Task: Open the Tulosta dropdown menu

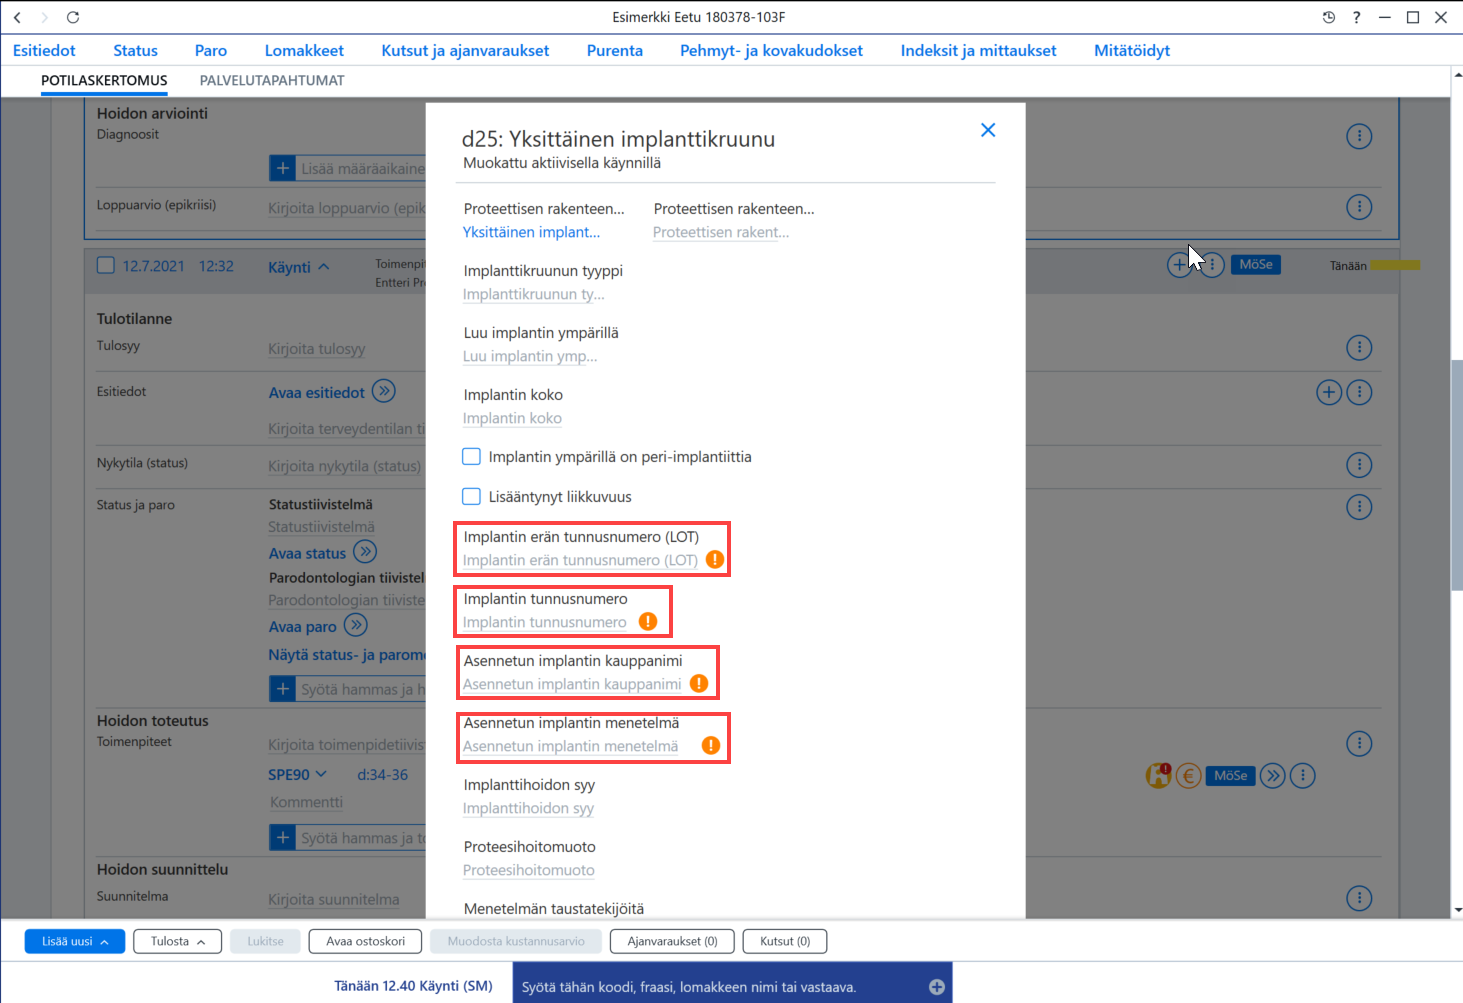Action: point(178,941)
